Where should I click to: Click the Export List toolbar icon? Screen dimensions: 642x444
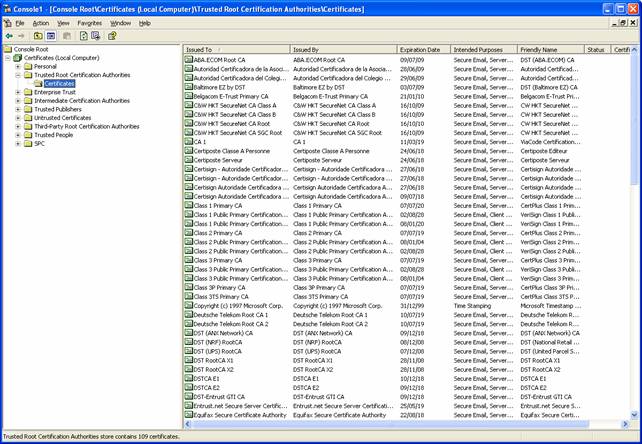(96, 36)
